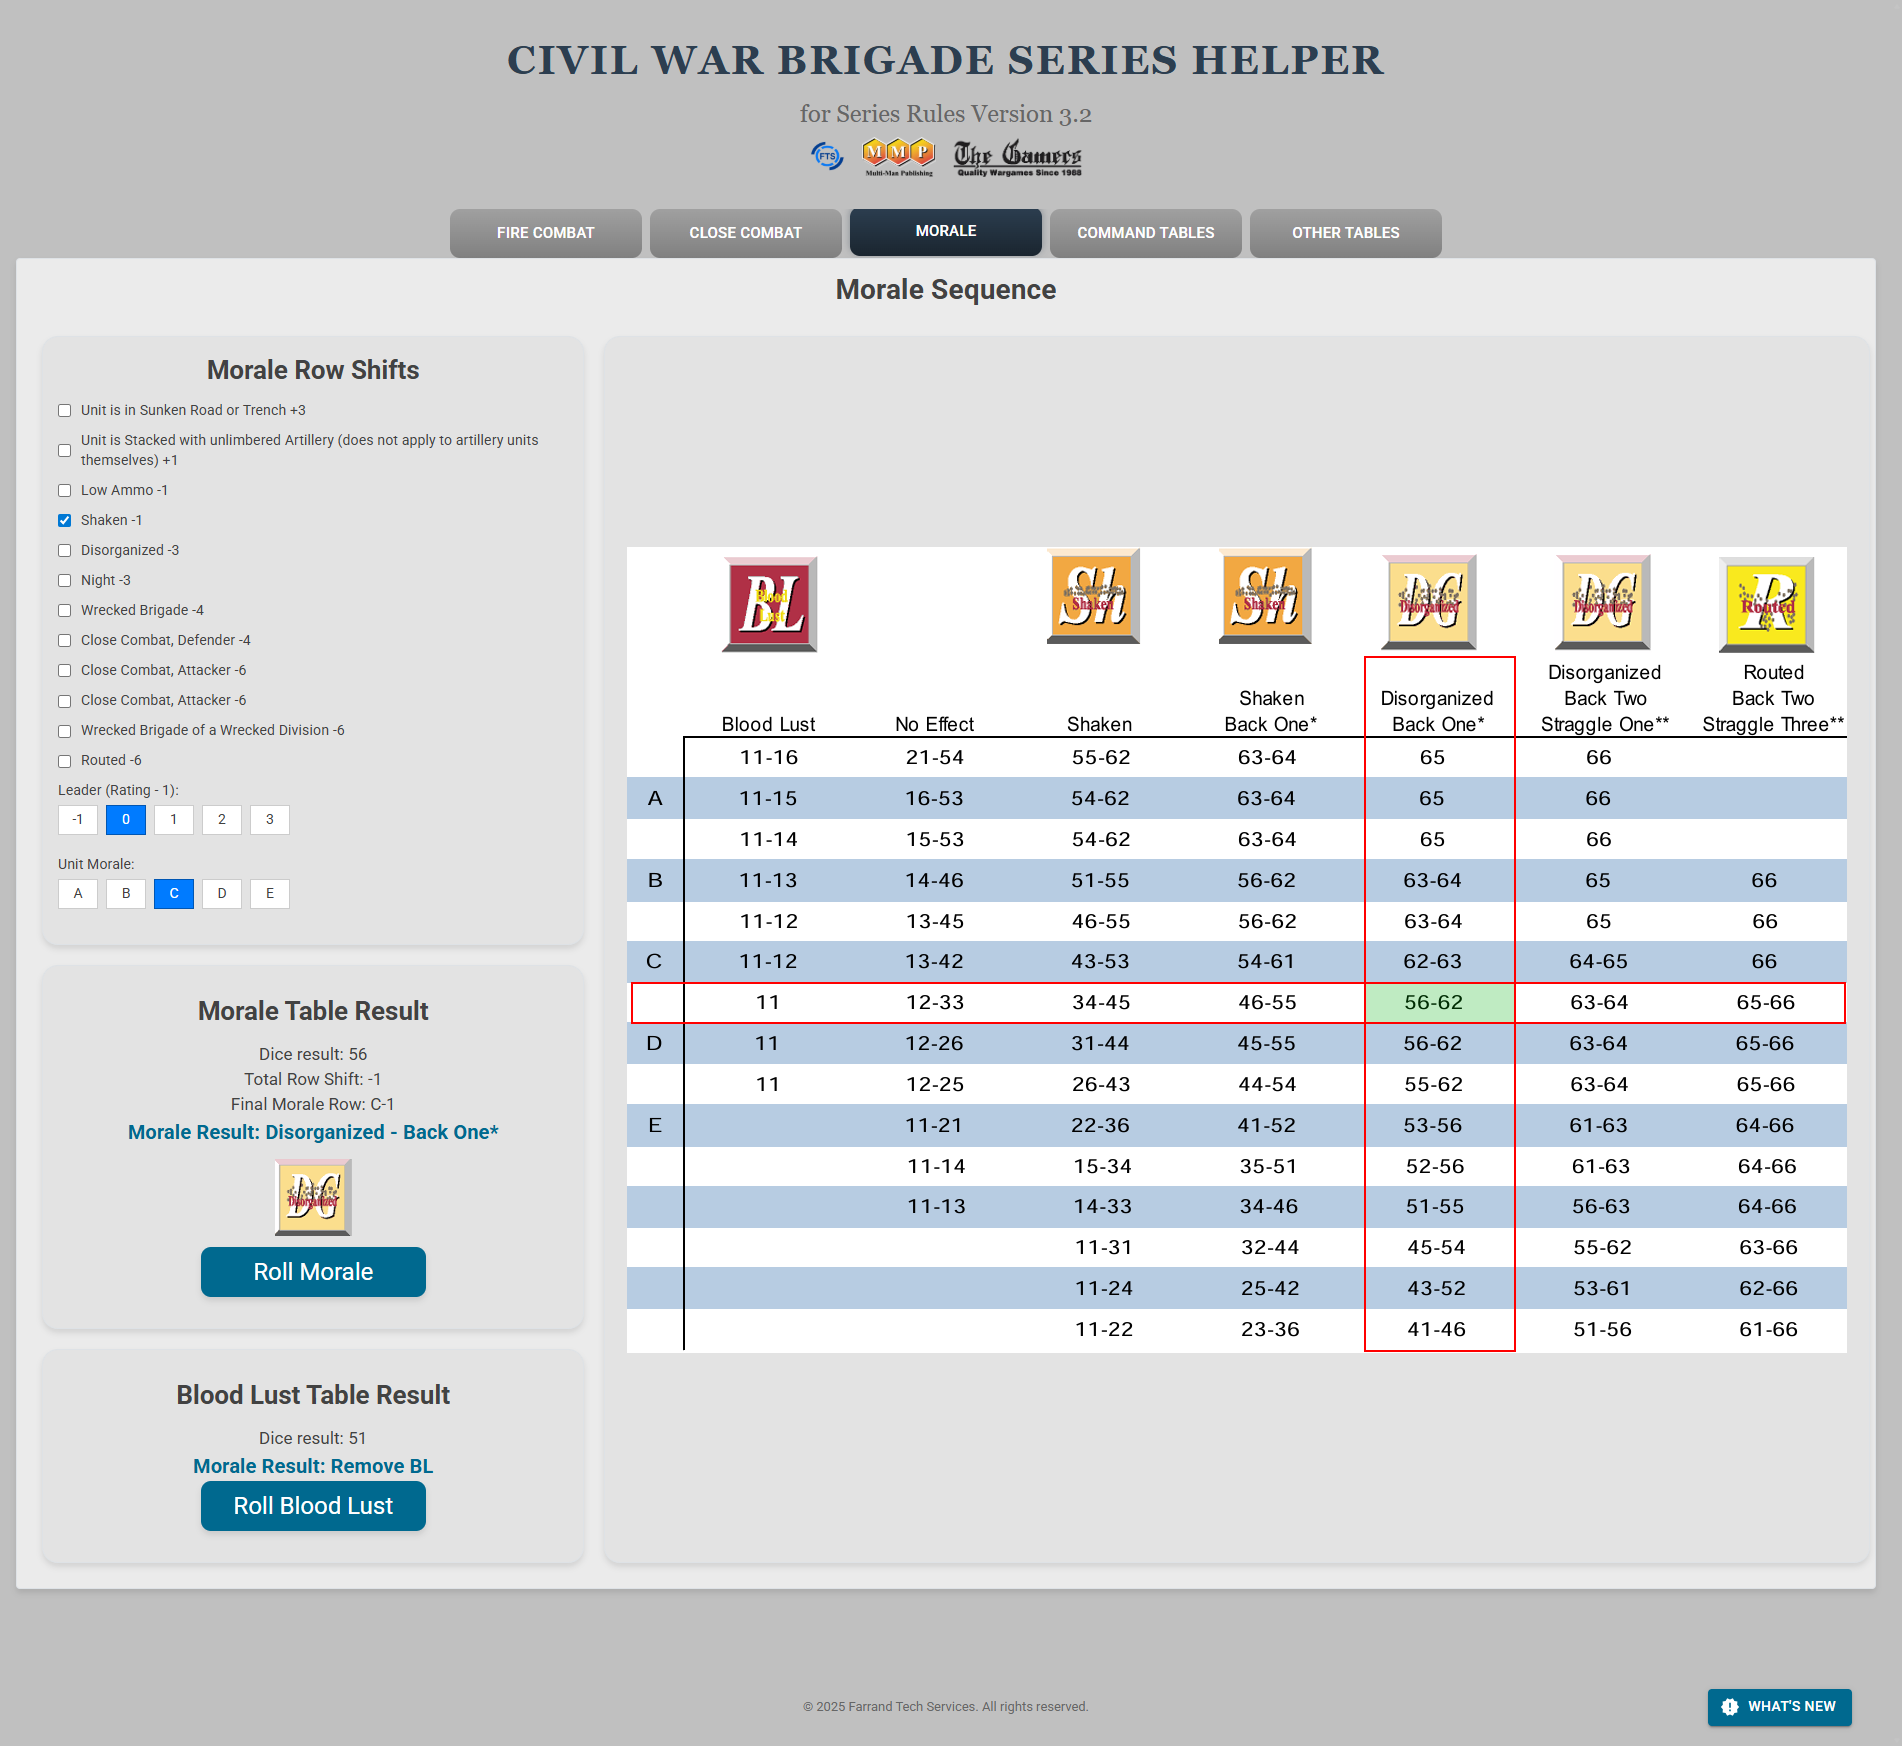
Task: Click The Gamers logo
Action: click(x=1017, y=158)
